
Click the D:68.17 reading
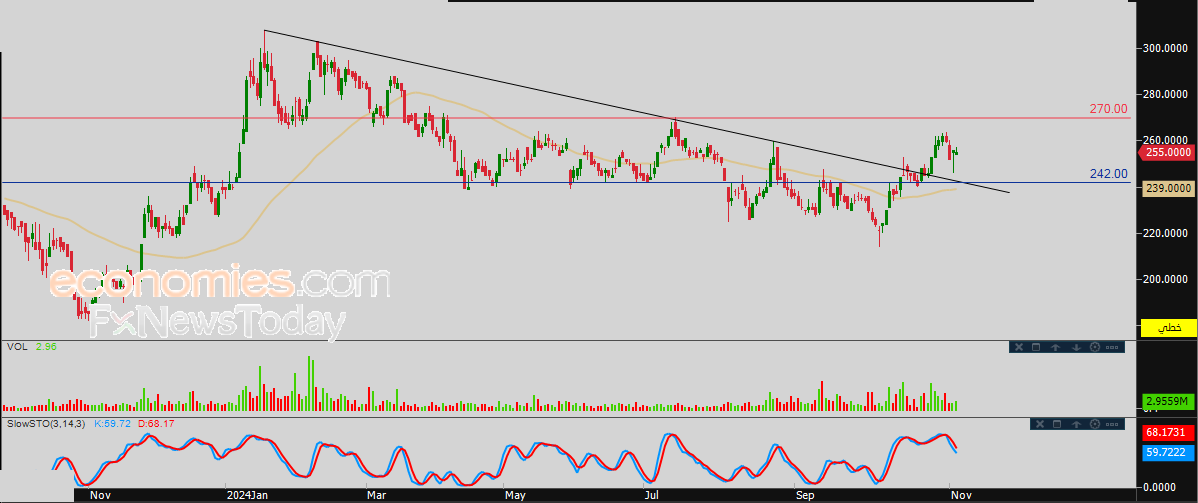[x=157, y=423]
